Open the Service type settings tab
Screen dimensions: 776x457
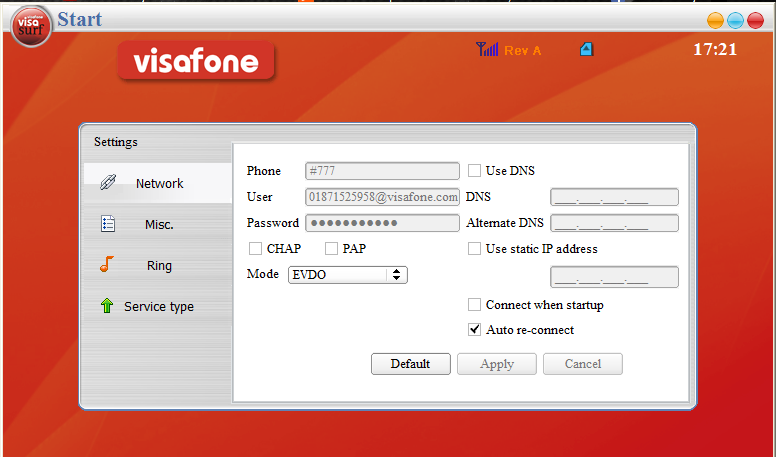click(x=158, y=306)
